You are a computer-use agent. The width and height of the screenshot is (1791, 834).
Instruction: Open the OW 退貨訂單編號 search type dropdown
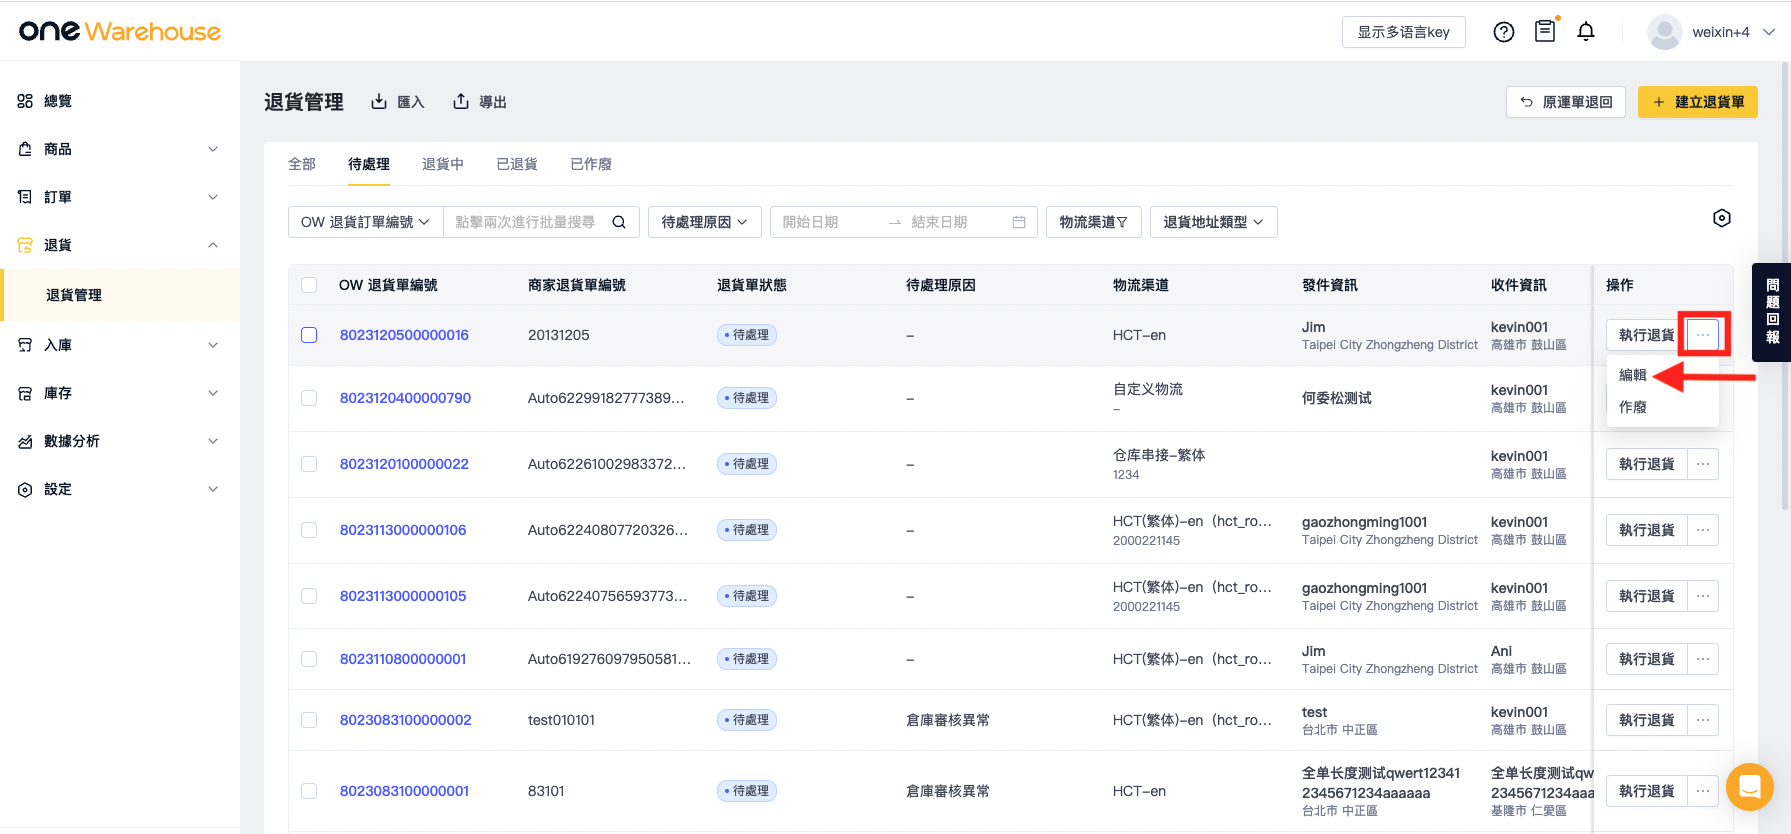tap(366, 222)
